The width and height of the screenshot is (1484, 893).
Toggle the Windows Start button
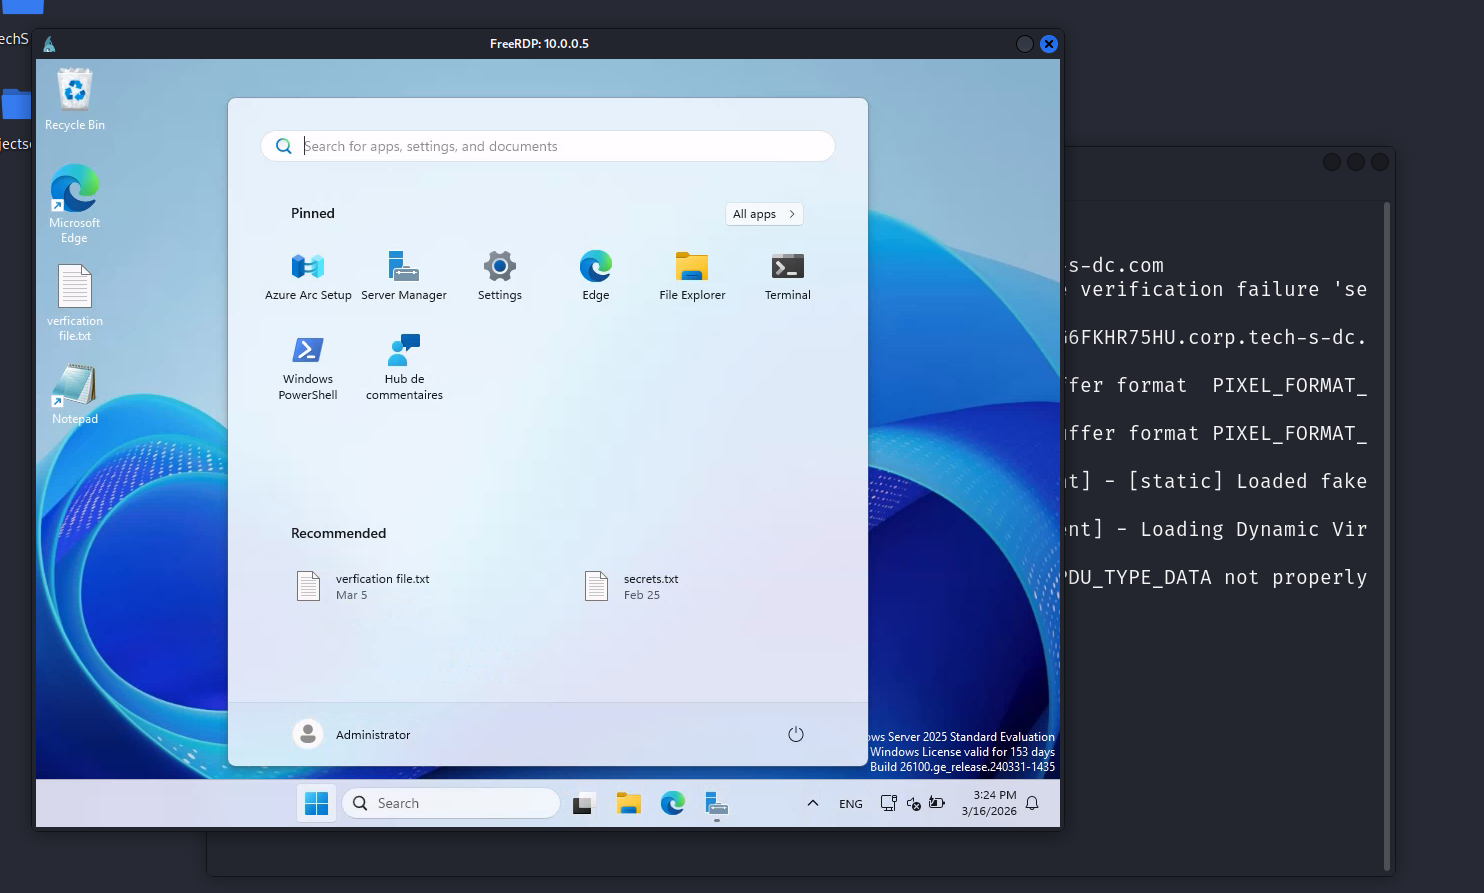[x=316, y=803]
